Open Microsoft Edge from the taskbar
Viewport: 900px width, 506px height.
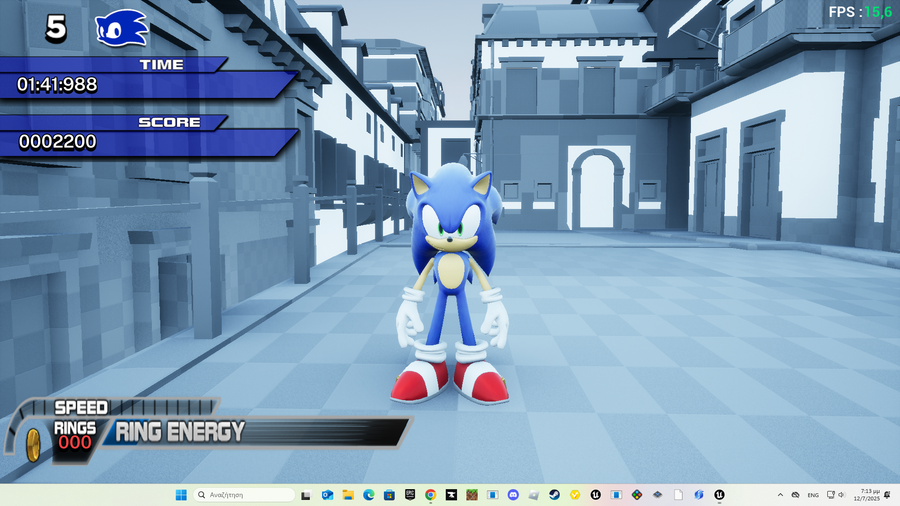click(x=368, y=495)
